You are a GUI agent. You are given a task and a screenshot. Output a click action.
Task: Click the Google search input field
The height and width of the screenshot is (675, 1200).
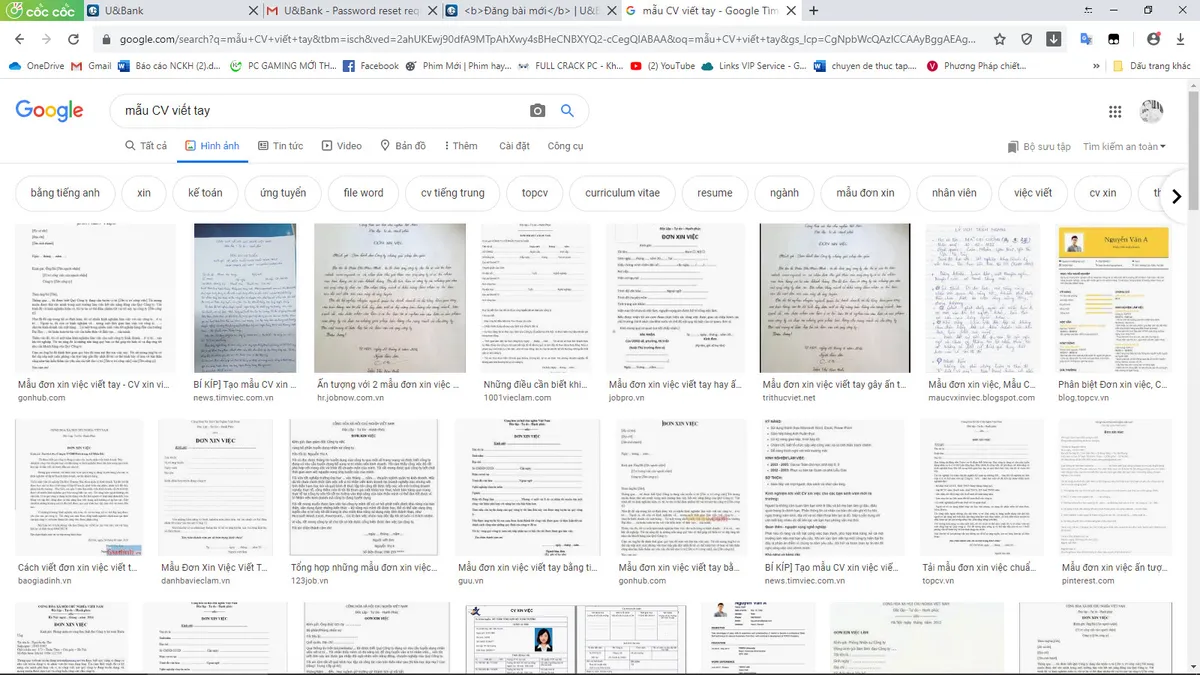pyautogui.click(x=320, y=111)
